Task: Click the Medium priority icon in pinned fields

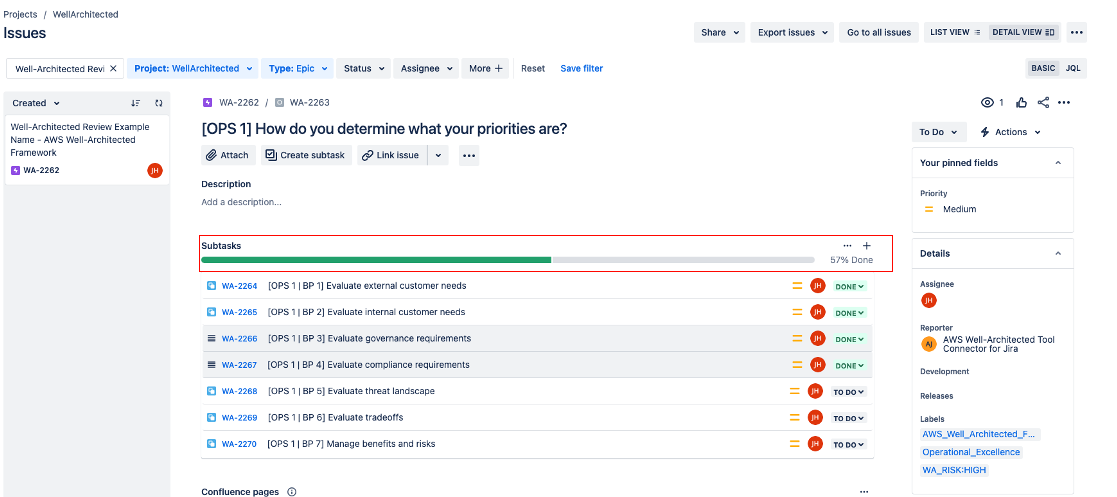Action: click(929, 209)
